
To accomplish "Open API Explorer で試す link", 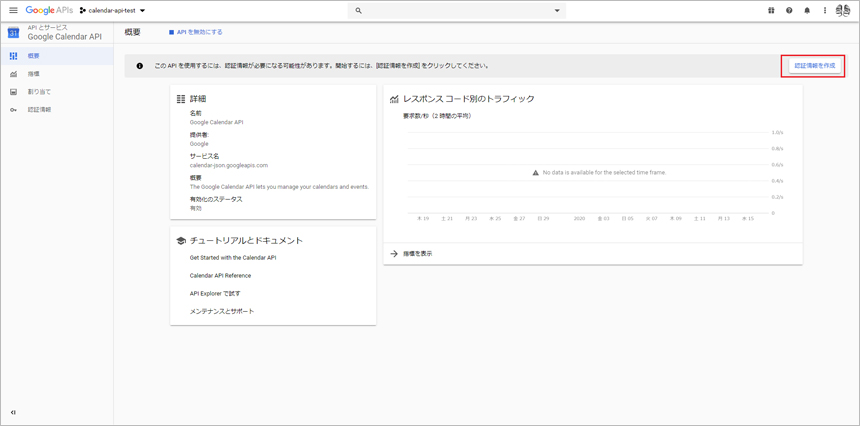I will [x=215, y=293].
